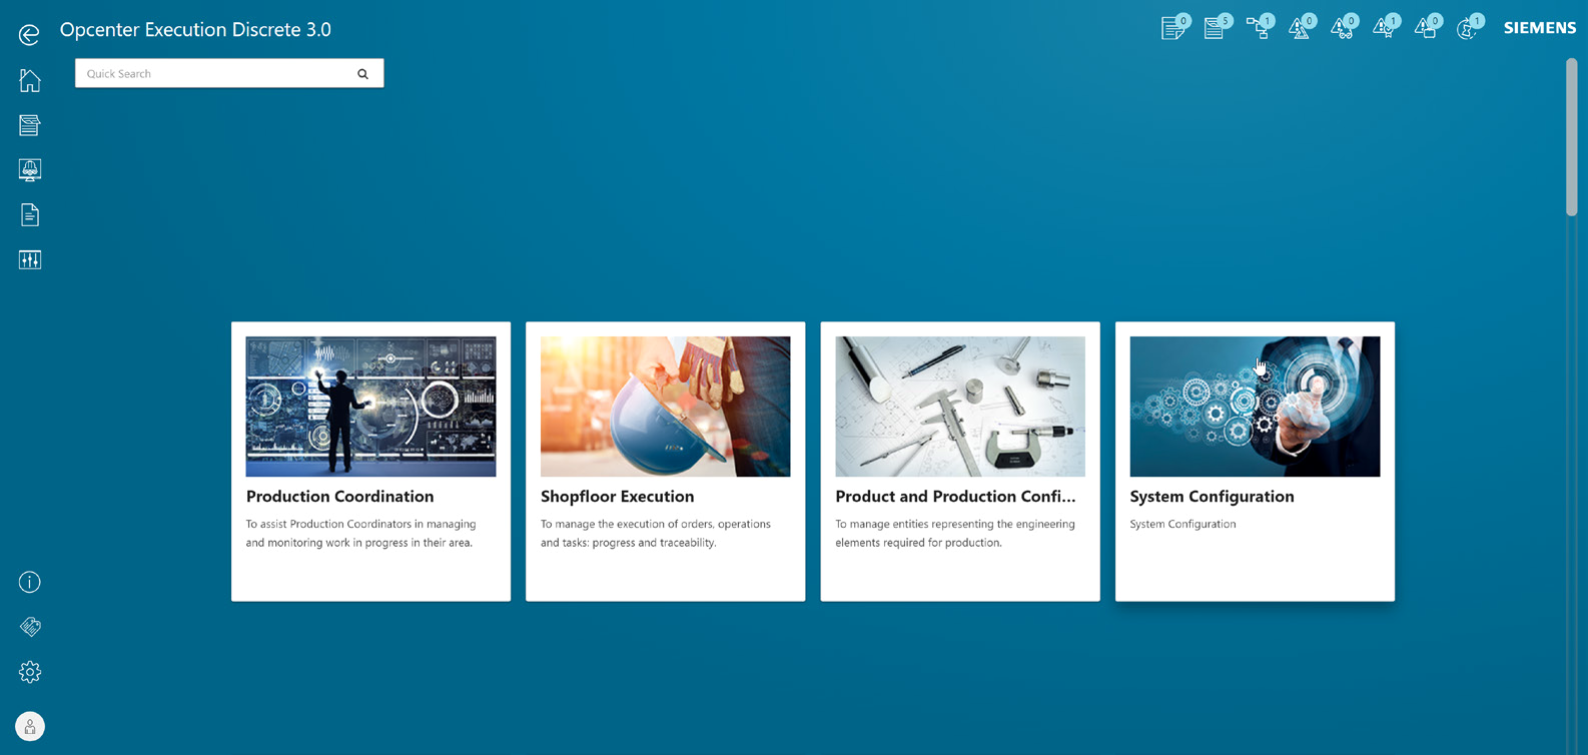Click the header list icon with badge 5

point(1215,28)
